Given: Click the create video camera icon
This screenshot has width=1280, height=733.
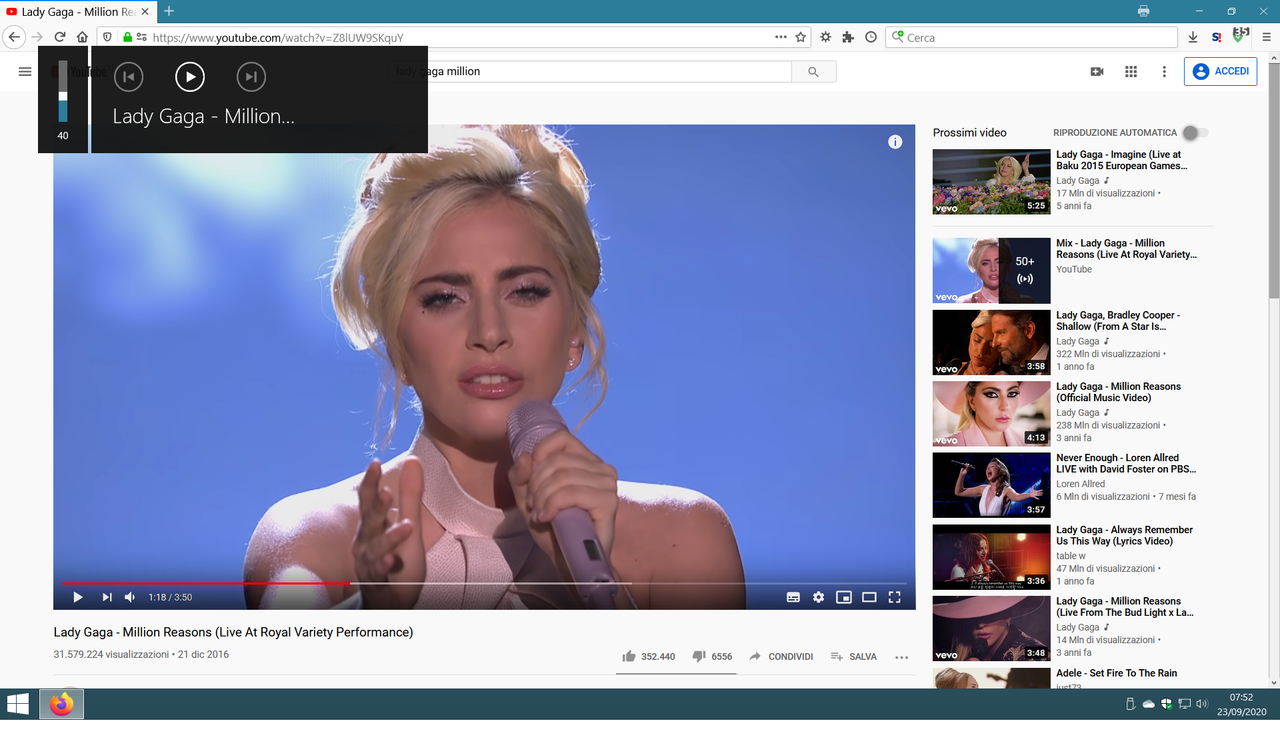Looking at the screenshot, I should coord(1097,71).
